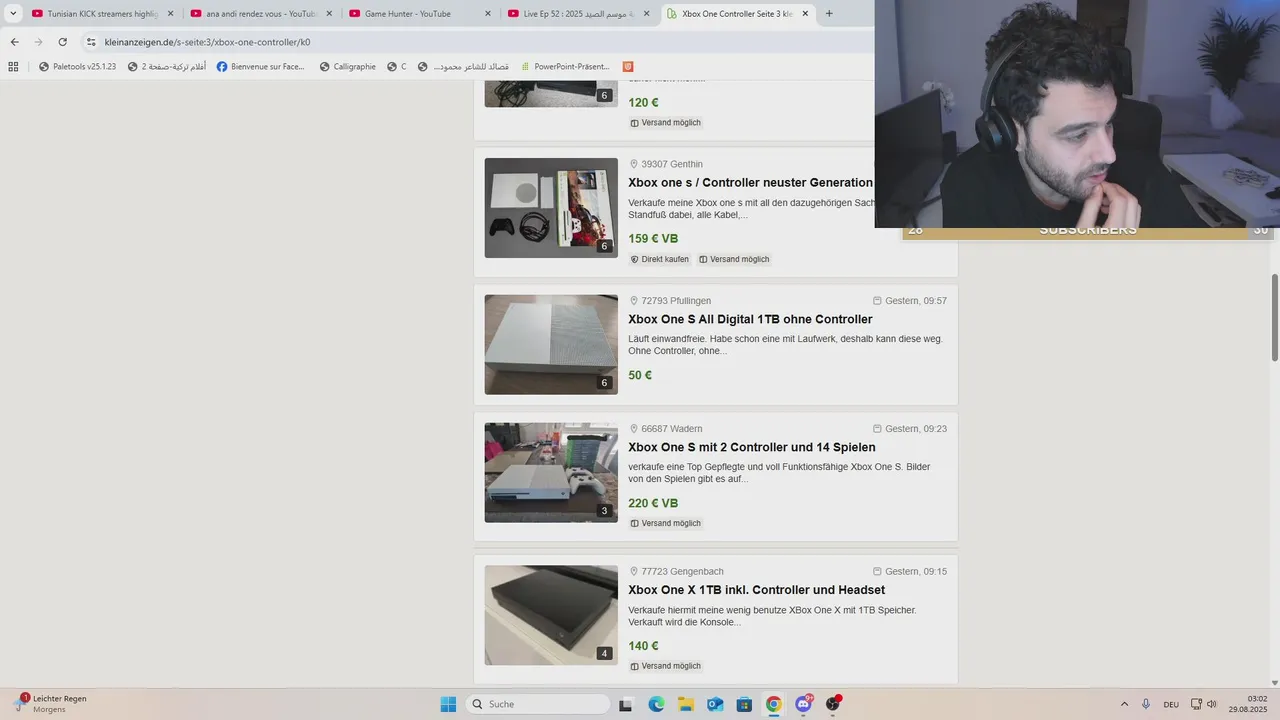
Task: Click the price 159 € VB
Action: click(653, 239)
